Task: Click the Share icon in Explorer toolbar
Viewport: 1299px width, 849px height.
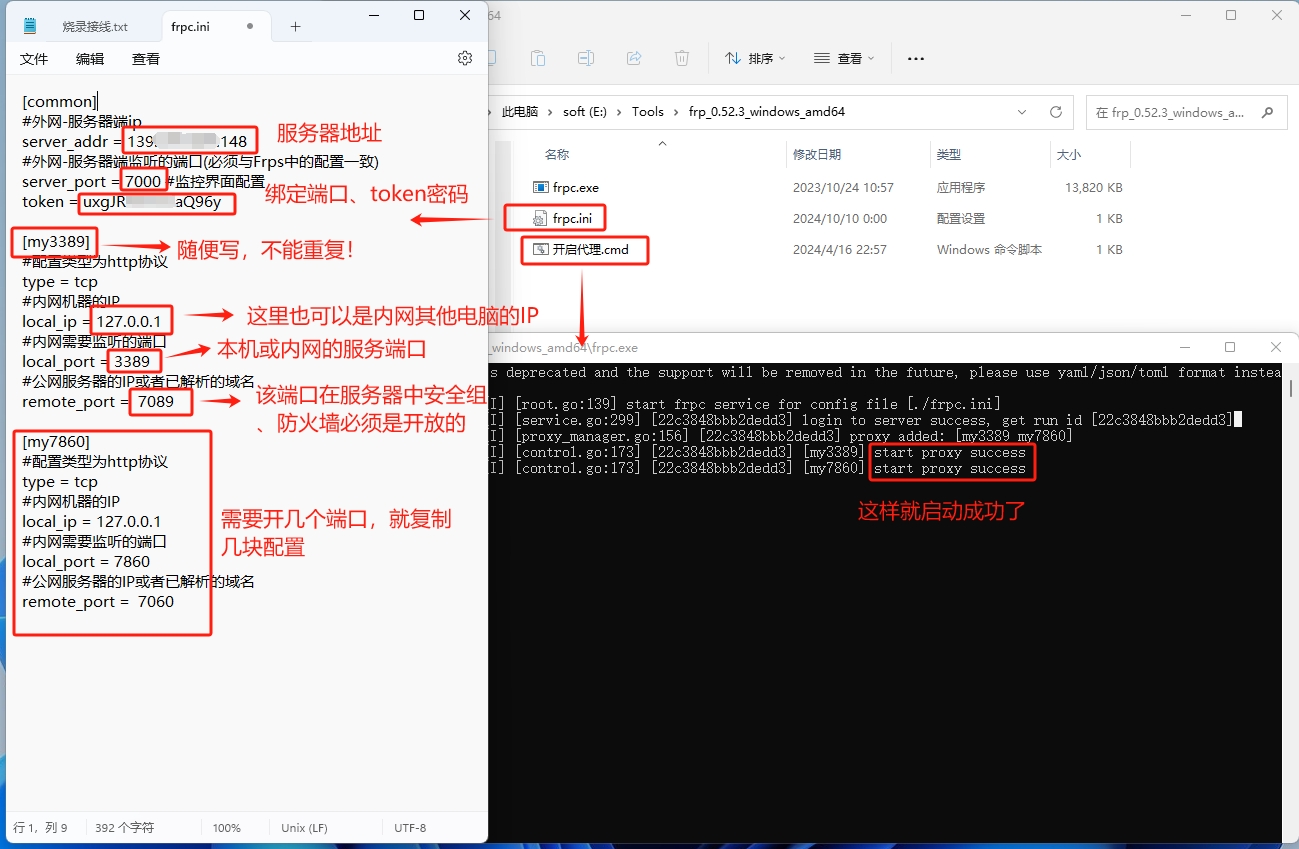Action: [x=634, y=59]
